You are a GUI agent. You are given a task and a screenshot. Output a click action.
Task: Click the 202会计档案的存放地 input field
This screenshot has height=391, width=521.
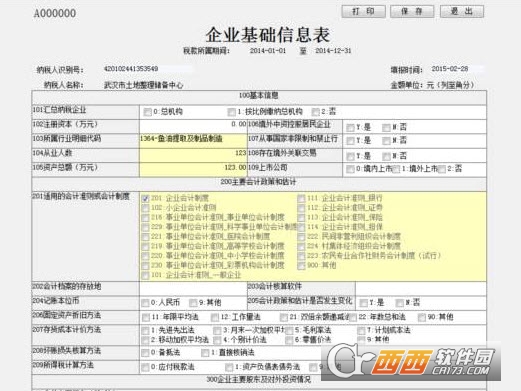(x=193, y=288)
